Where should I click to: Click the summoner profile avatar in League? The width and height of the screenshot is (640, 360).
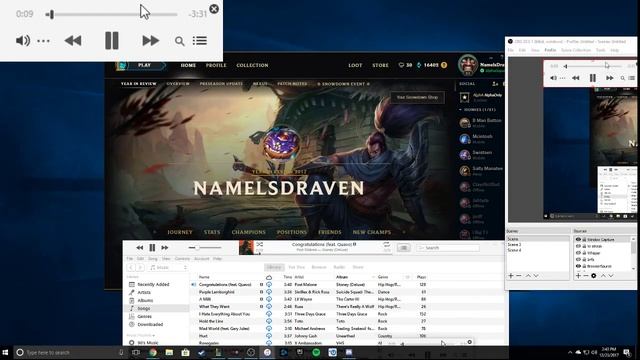click(x=468, y=64)
